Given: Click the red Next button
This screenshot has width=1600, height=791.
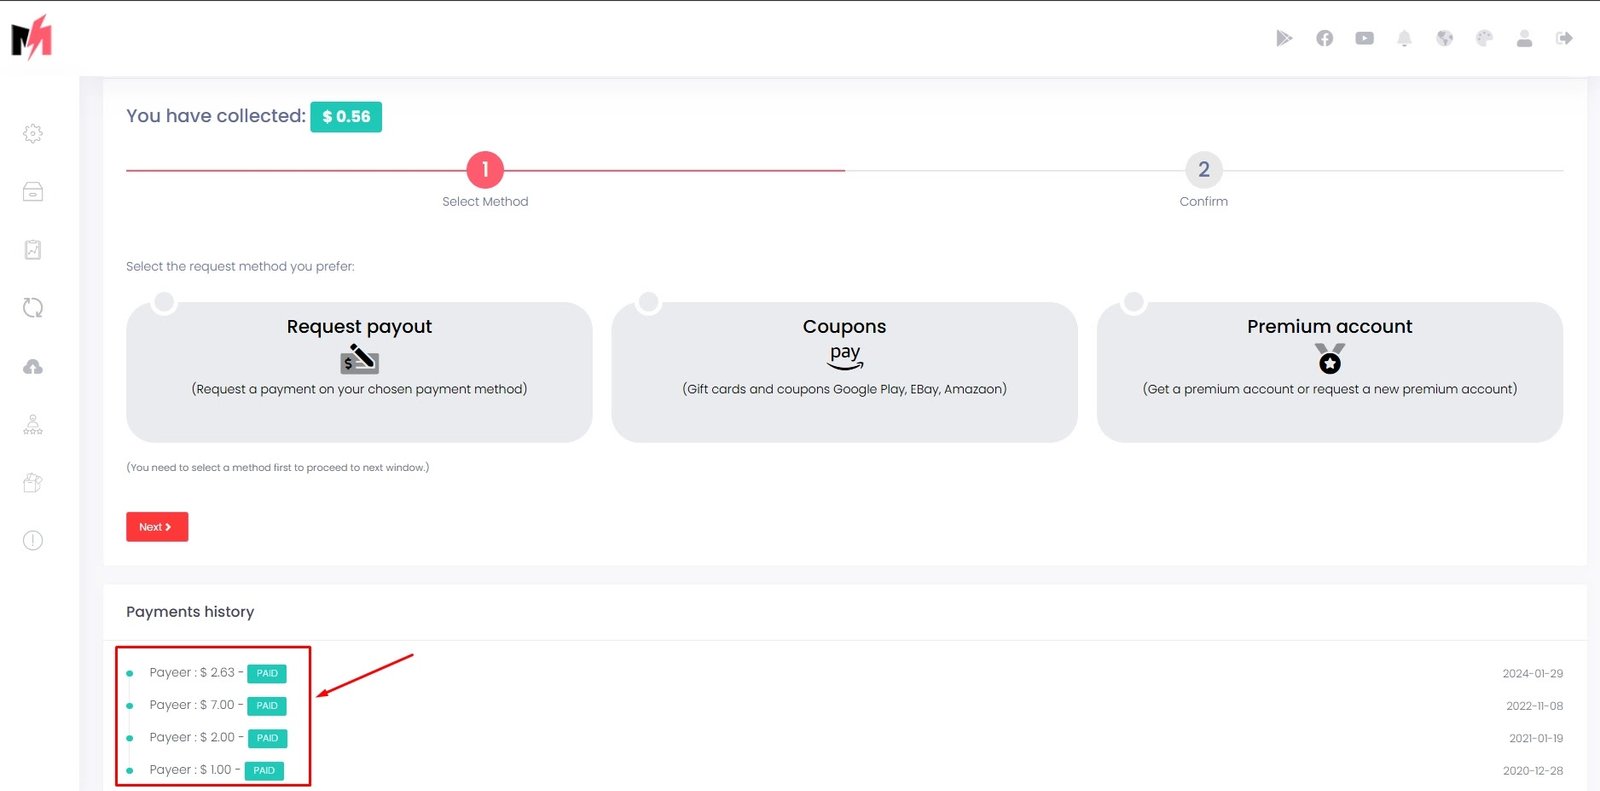Looking at the screenshot, I should [157, 527].
